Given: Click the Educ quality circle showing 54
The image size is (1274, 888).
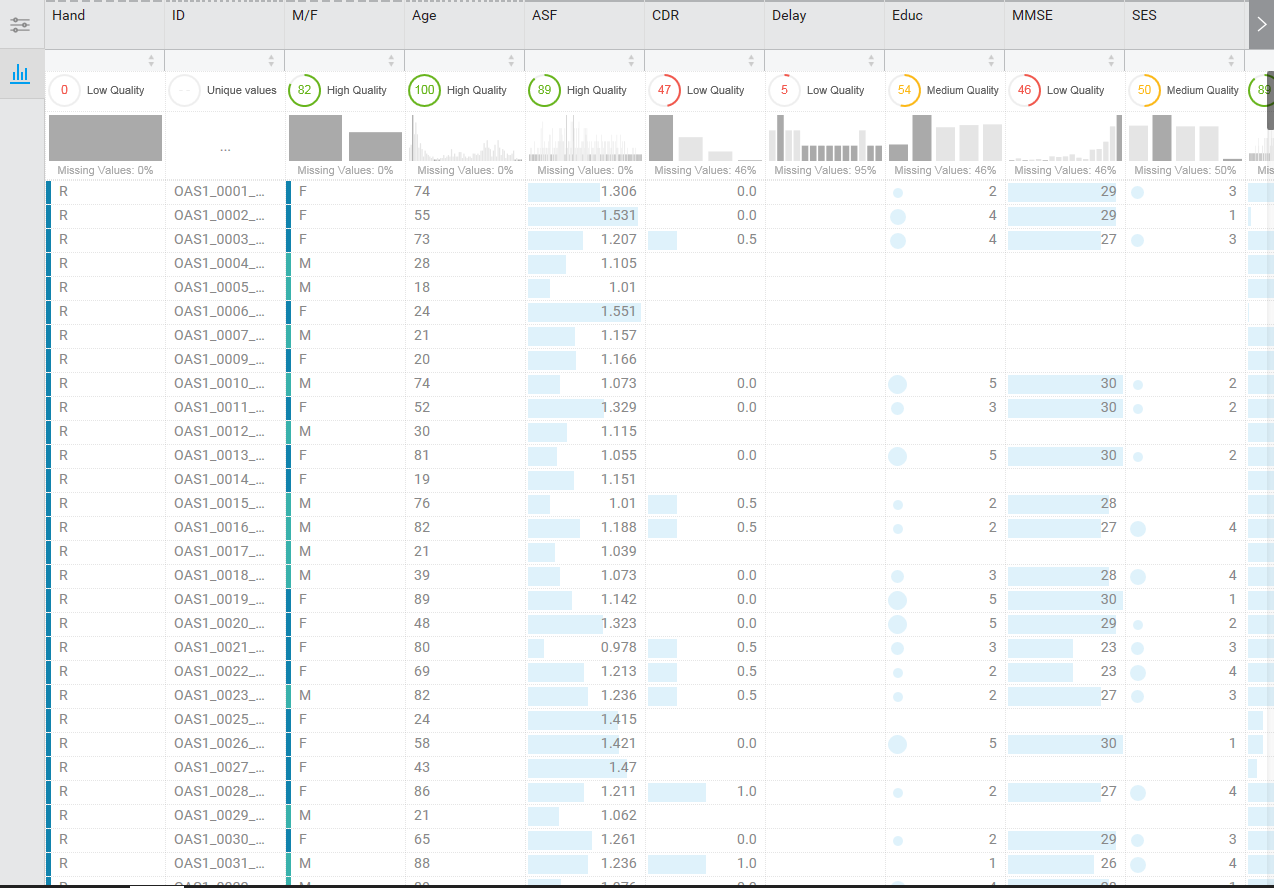Looking at the screenshot, I should (904, 90).
